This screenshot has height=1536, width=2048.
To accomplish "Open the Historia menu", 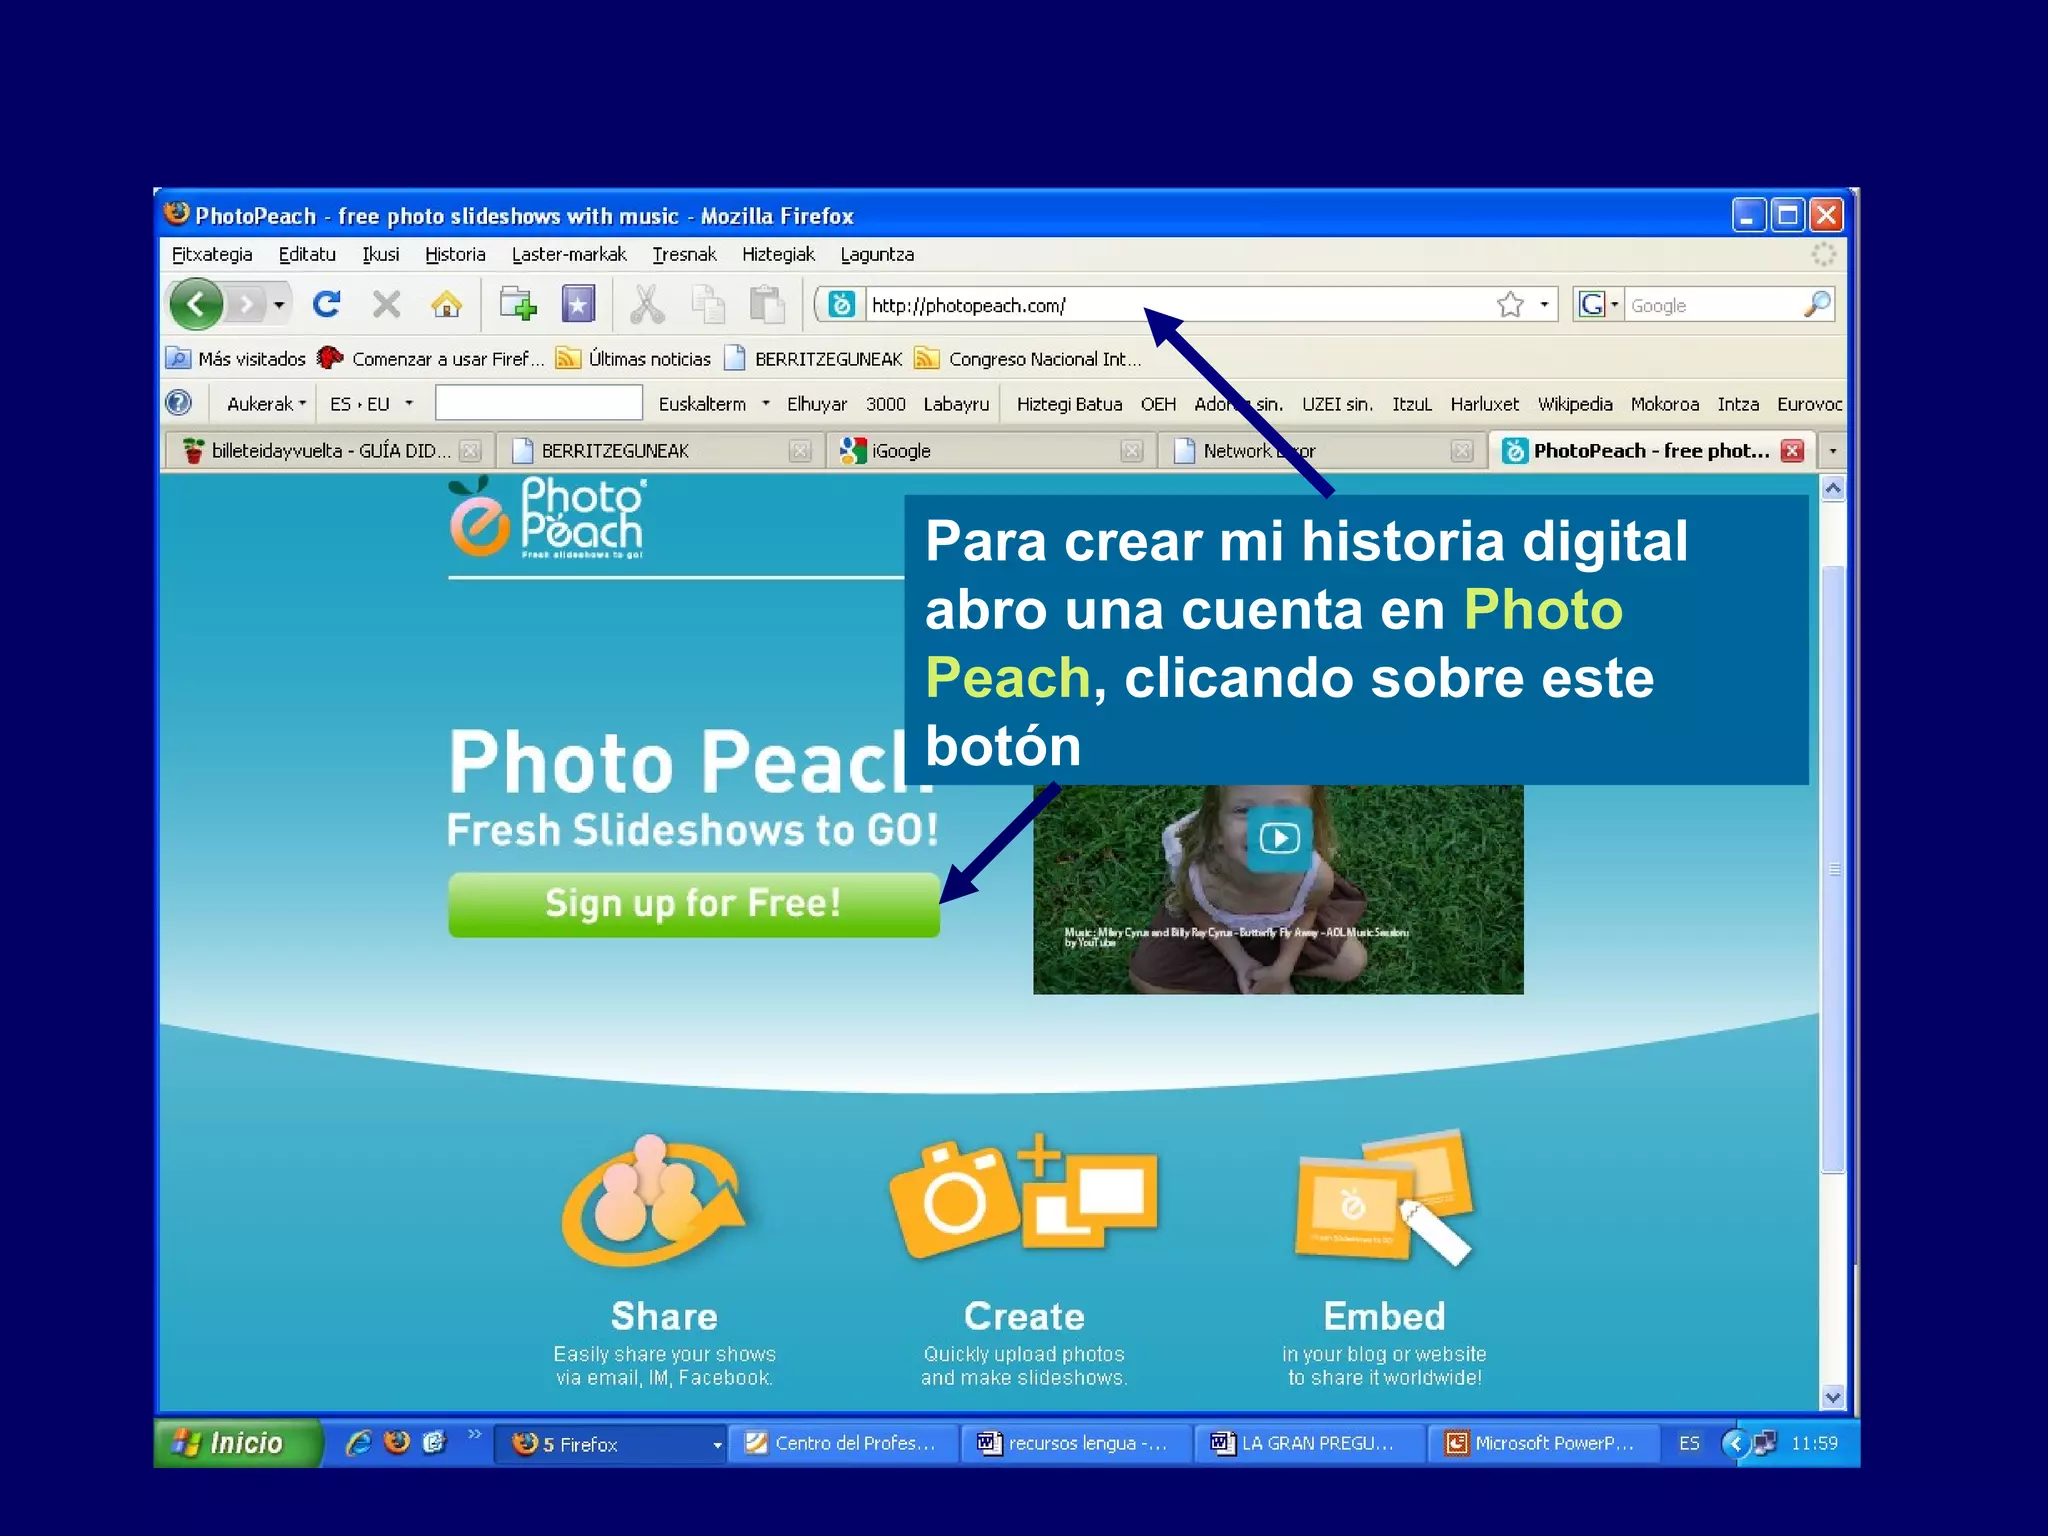I will (x=455, y=254).
